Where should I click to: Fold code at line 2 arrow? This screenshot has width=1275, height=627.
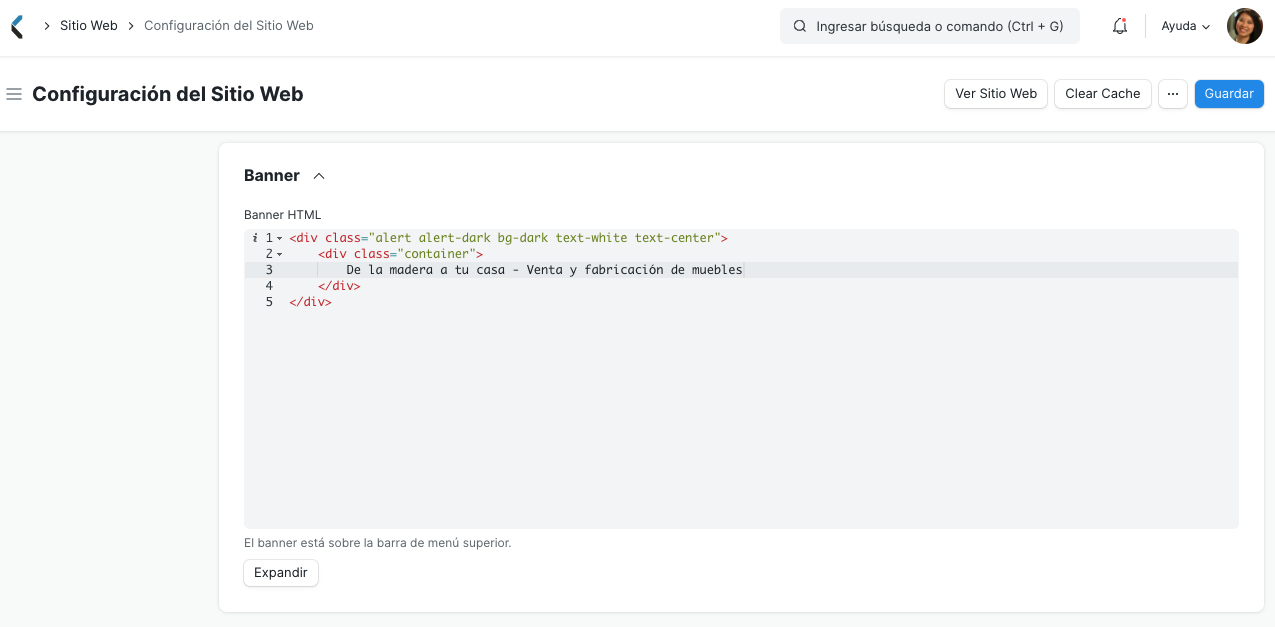279,254
